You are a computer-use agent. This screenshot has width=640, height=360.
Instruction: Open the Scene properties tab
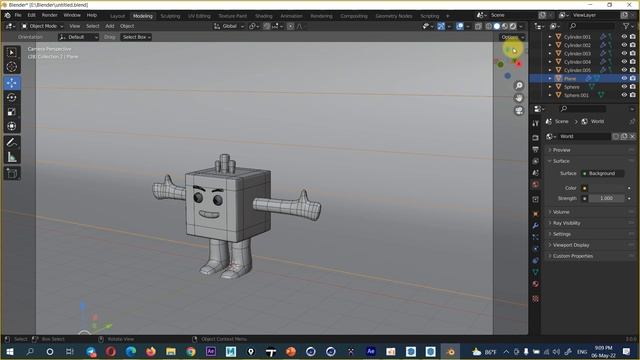pos(536,173)
